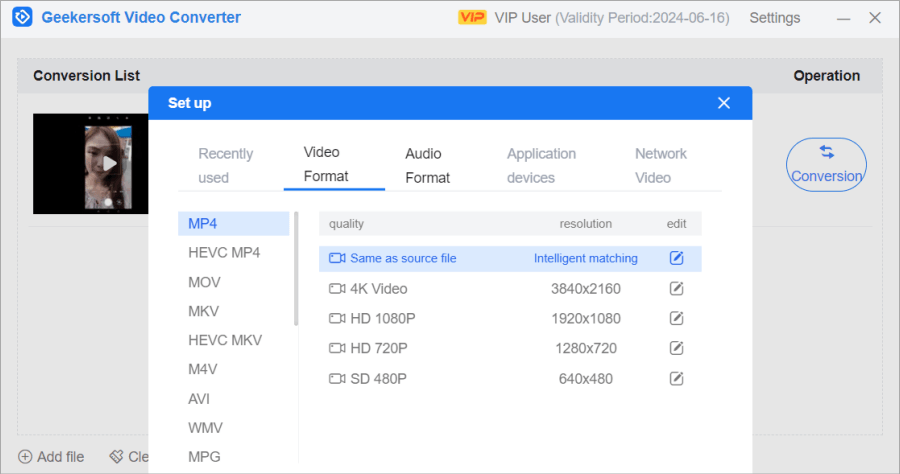Edit the Same as source file preset

(676, 258)
